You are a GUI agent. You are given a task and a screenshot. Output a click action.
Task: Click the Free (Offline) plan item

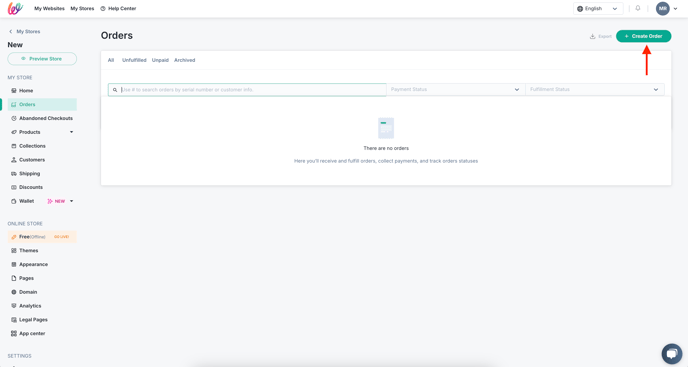click(42, 237)
